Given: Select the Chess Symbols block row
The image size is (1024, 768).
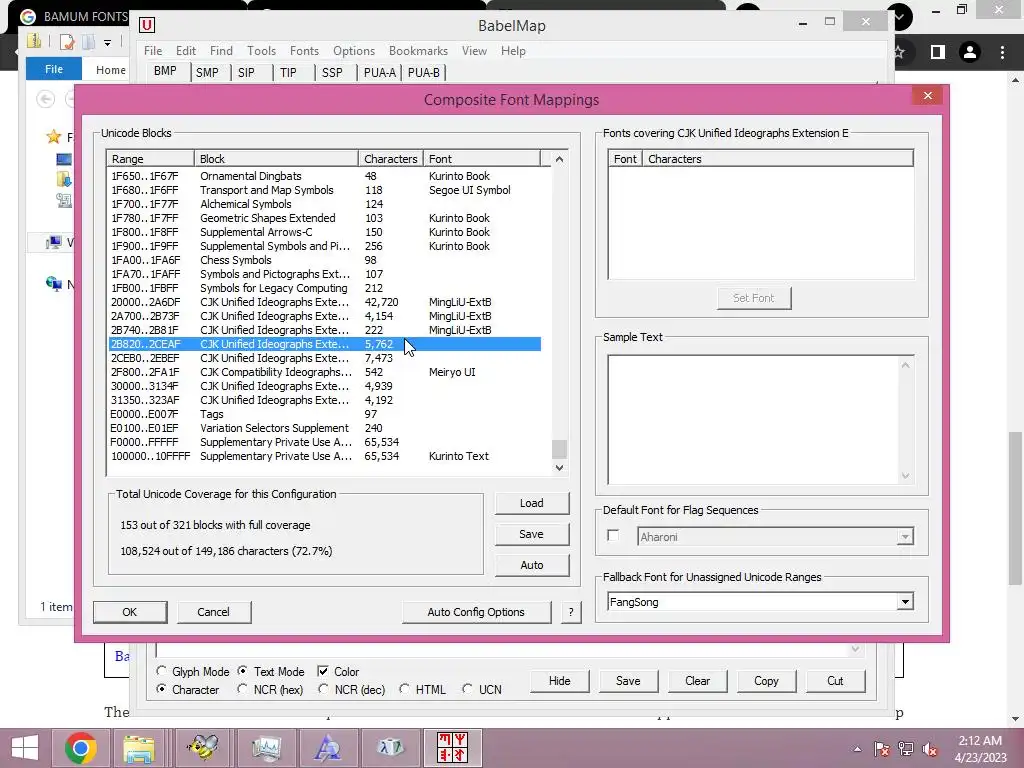Looking at the screenshot, I should (325, 260).
